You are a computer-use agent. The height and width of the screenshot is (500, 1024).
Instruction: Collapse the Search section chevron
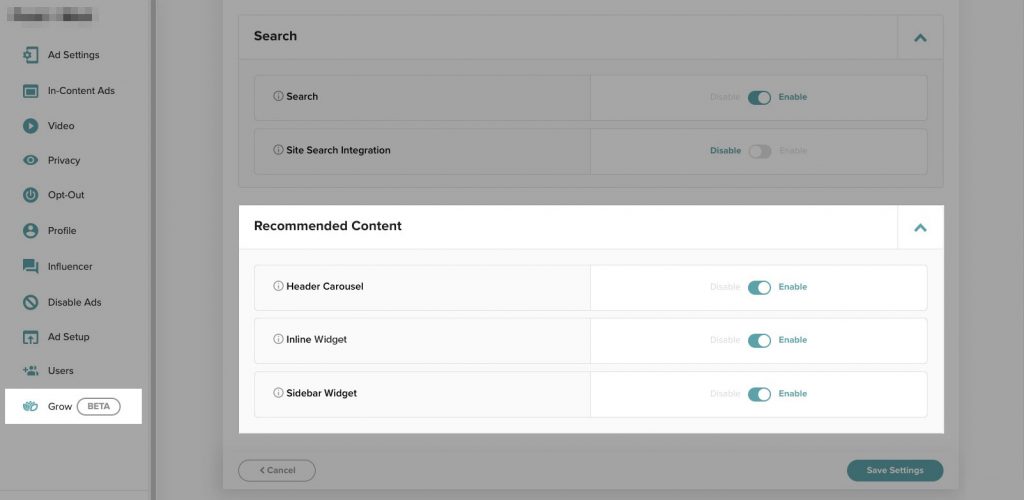[x=920, y=37]
